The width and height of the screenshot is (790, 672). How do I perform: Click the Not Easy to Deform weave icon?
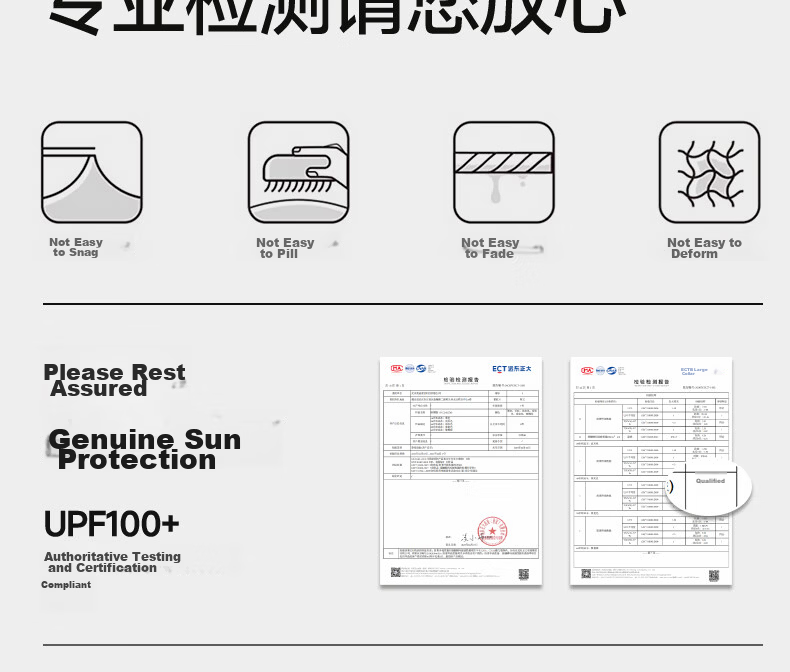pyautogui.click(x=709, y=172)
